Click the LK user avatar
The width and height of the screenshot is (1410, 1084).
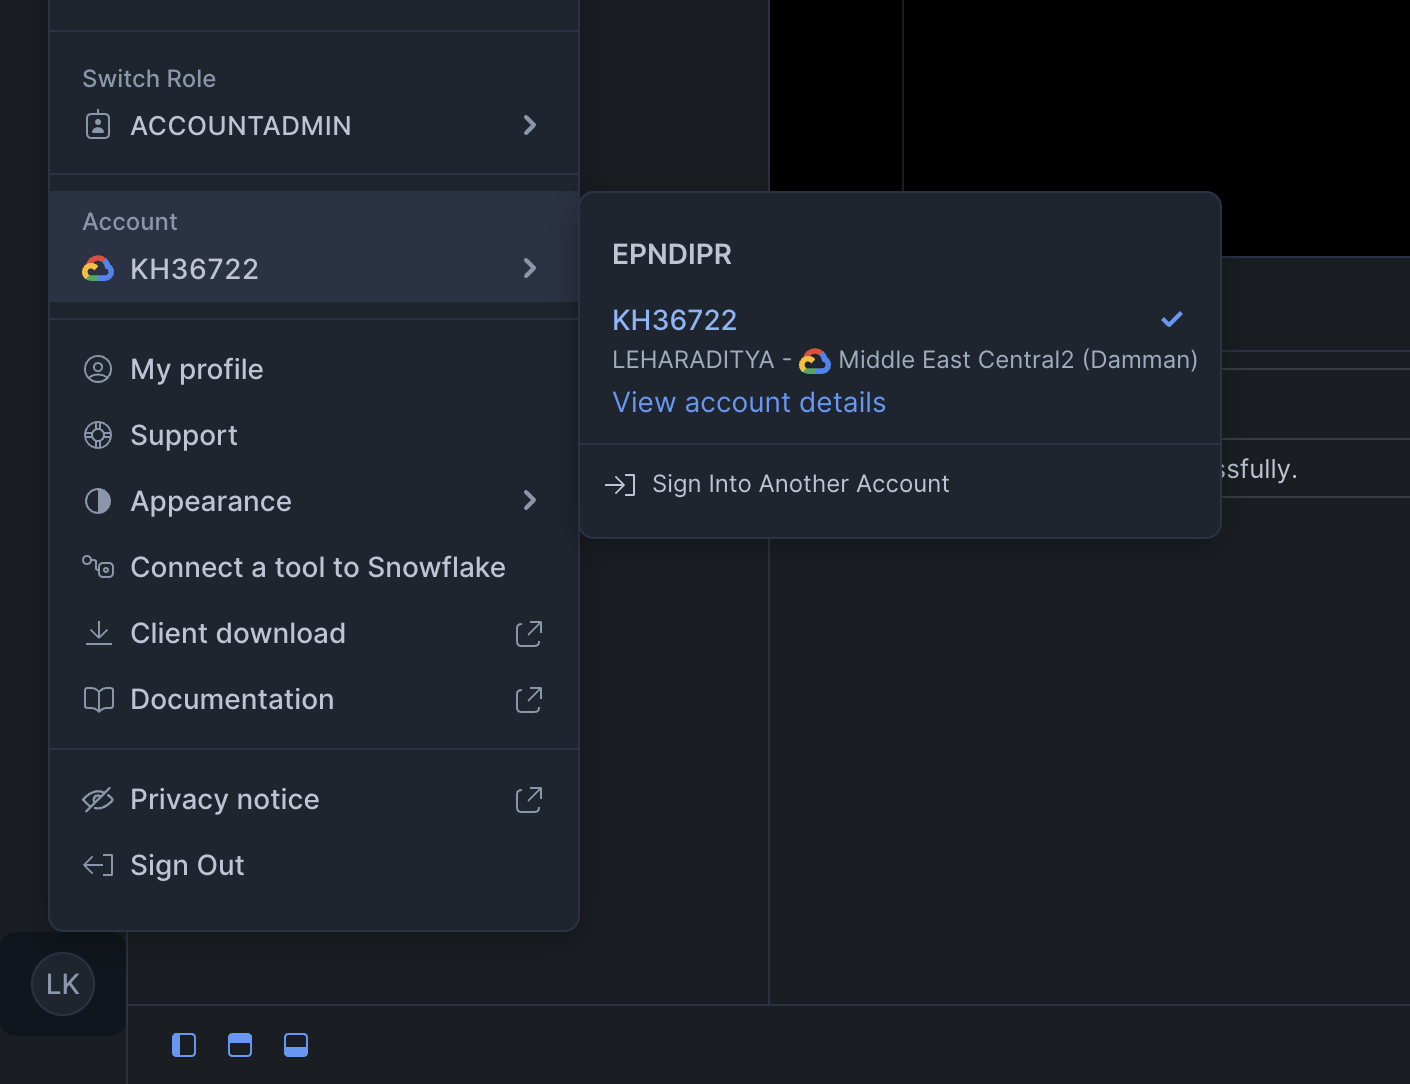[63, 984]
